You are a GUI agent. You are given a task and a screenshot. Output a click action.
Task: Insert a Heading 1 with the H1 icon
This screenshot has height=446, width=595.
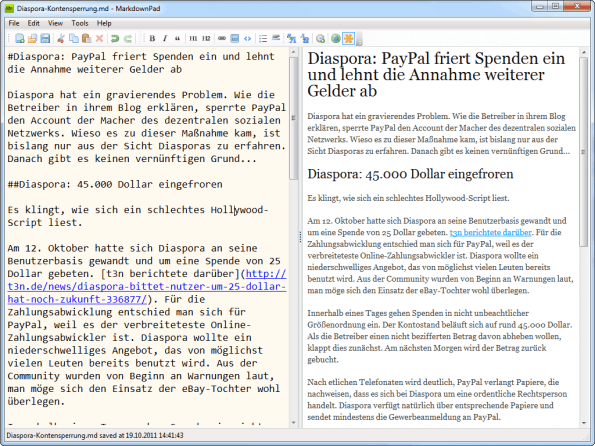pos(193,38)
